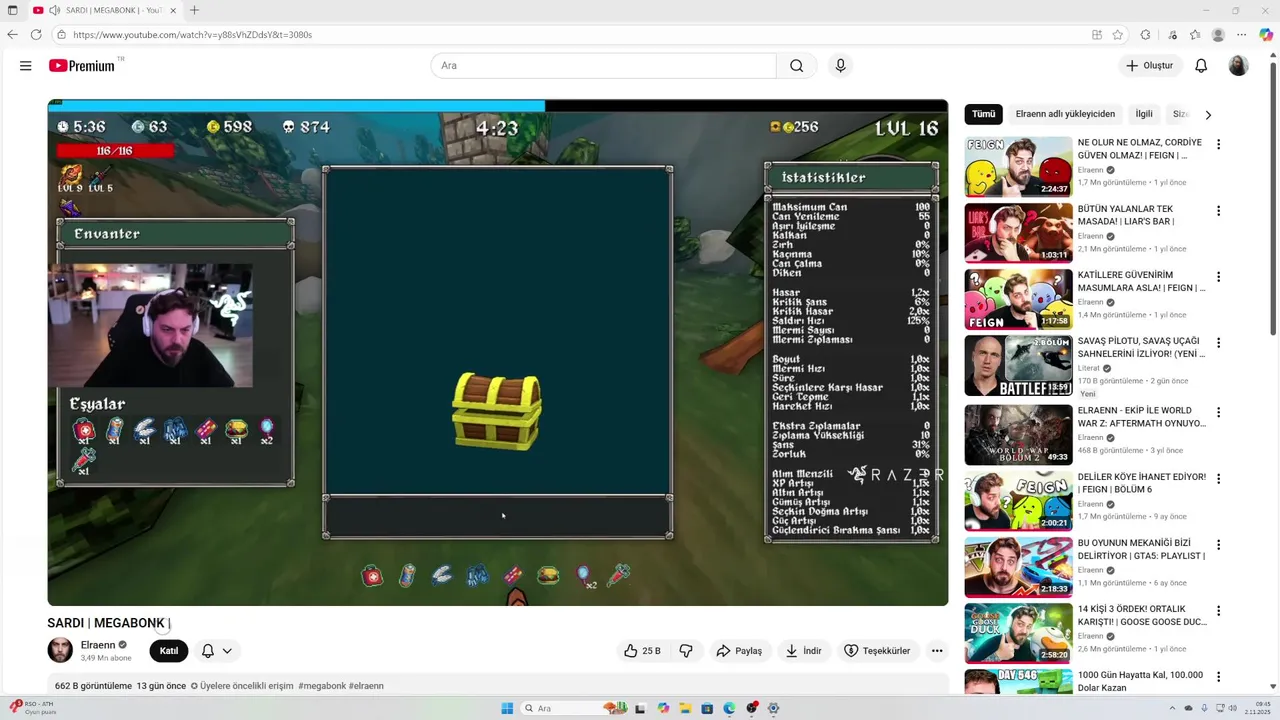Open options for the GTA5 Playlist video
The width and height of the screenshot is (1280, 720).
pyautogui.click(x=1218, y=545)
